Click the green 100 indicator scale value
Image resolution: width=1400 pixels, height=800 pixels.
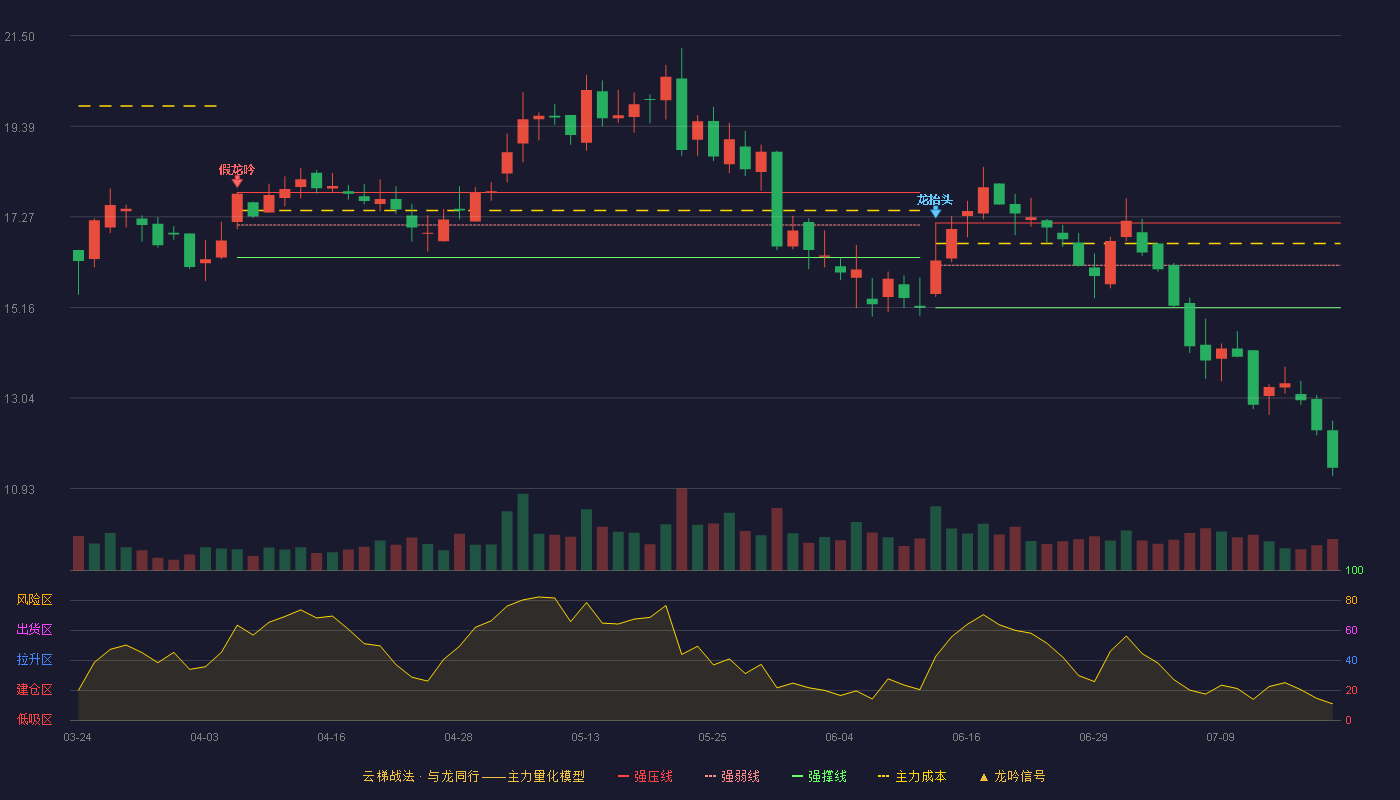tap(1354, 571)
